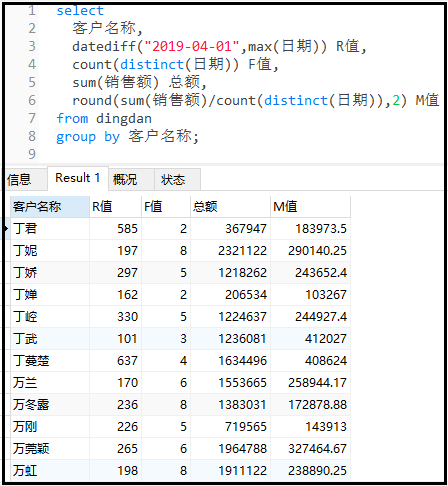This screenshot has height=486, width=448.
Task: Select the 丁崆 customer cell
Action: [x=50, y=317]
